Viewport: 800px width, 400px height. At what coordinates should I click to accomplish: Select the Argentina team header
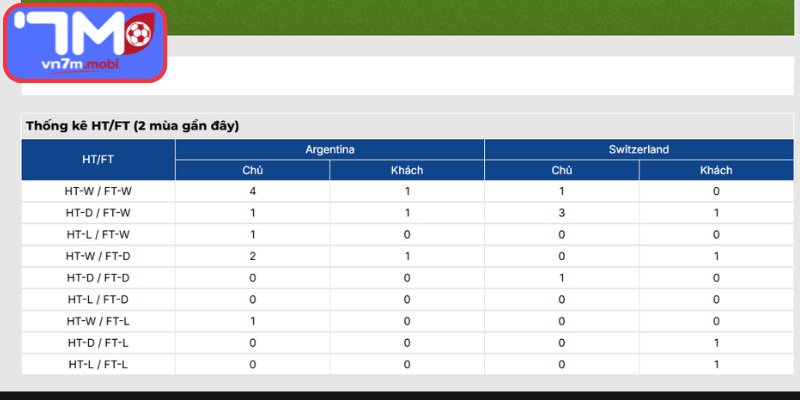click(330, 149)
